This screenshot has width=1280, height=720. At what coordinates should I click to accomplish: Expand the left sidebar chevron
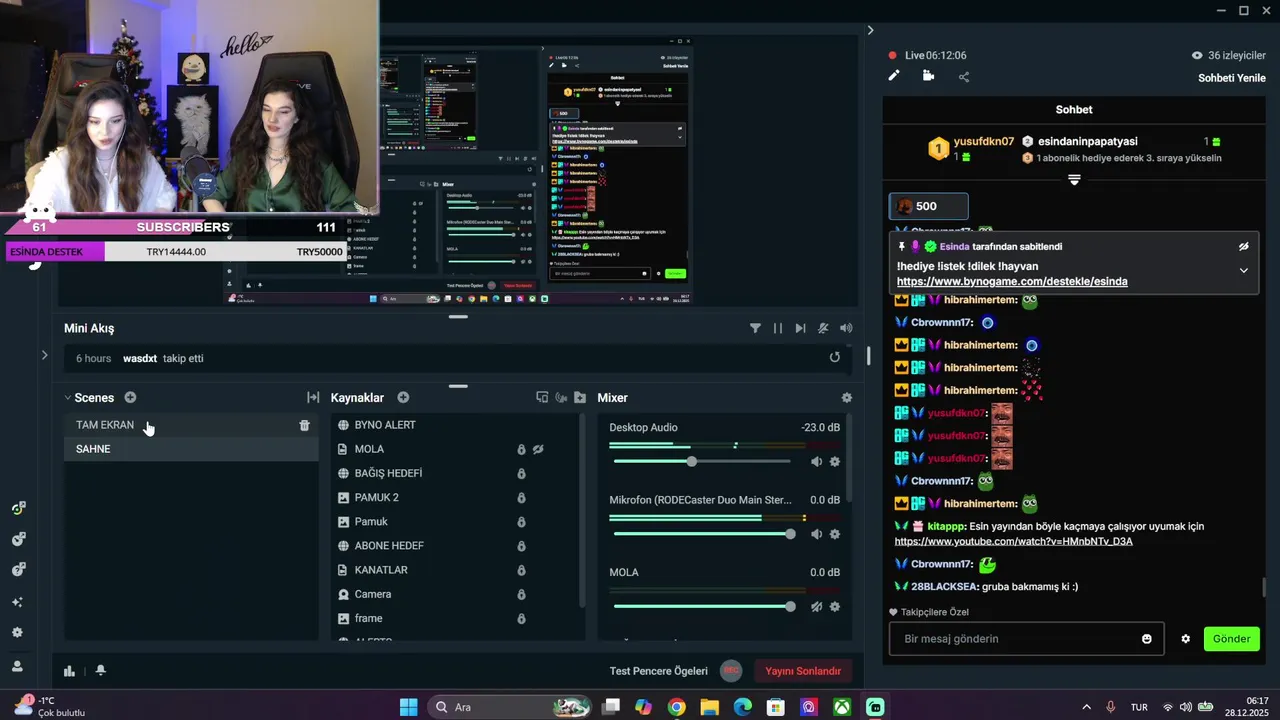pyautogui.click(x=44, y=355)
